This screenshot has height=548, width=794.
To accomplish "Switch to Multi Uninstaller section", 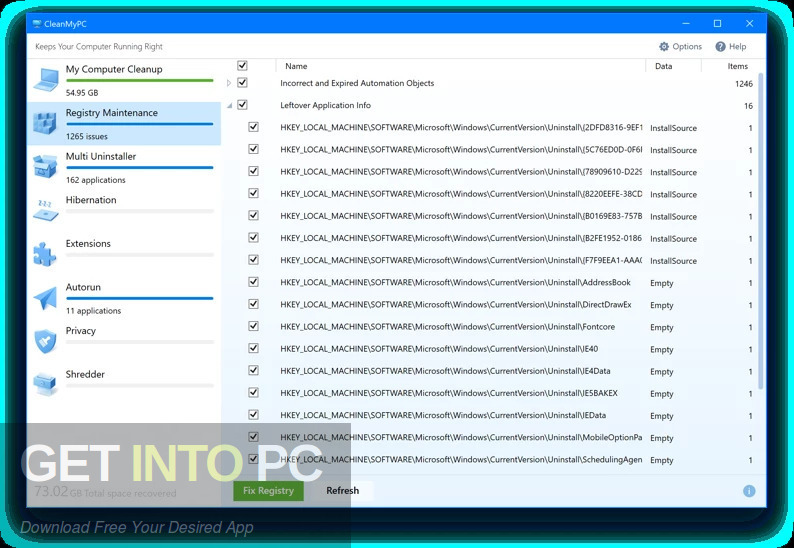I will [x=124, y=167].
